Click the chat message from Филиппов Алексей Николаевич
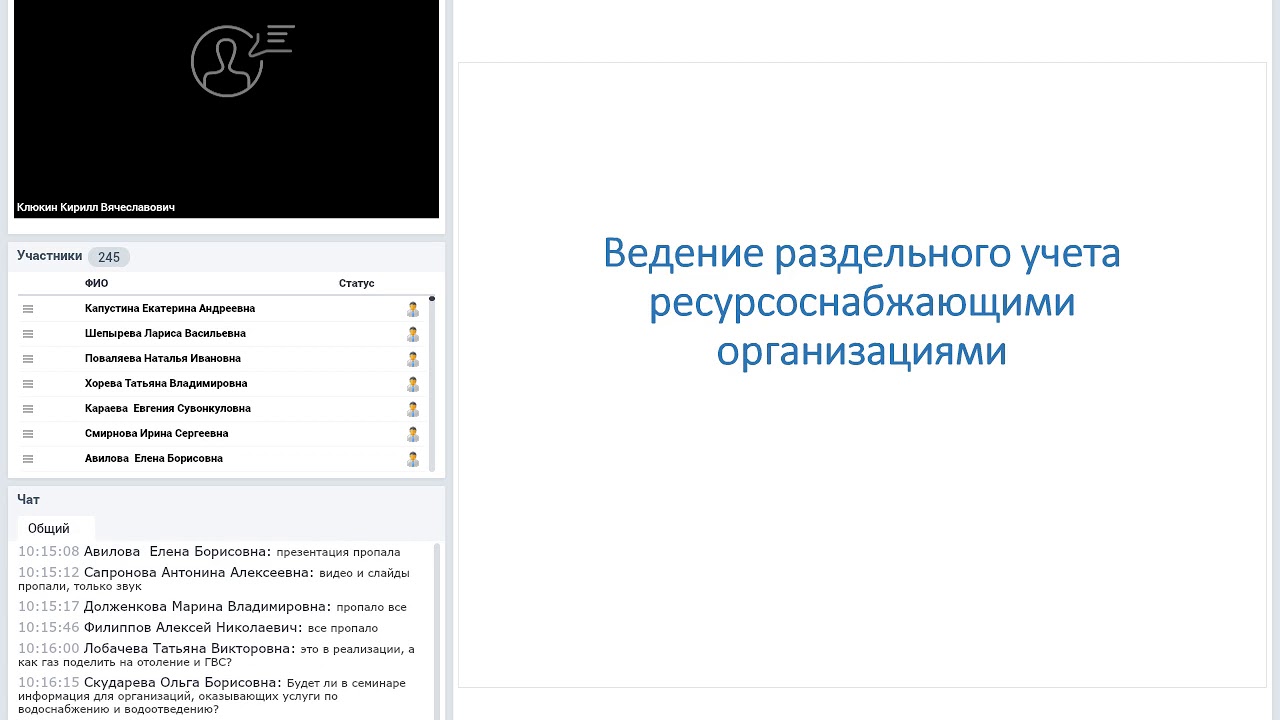Viewport: 1280px width, 720px height. (198, 628)
